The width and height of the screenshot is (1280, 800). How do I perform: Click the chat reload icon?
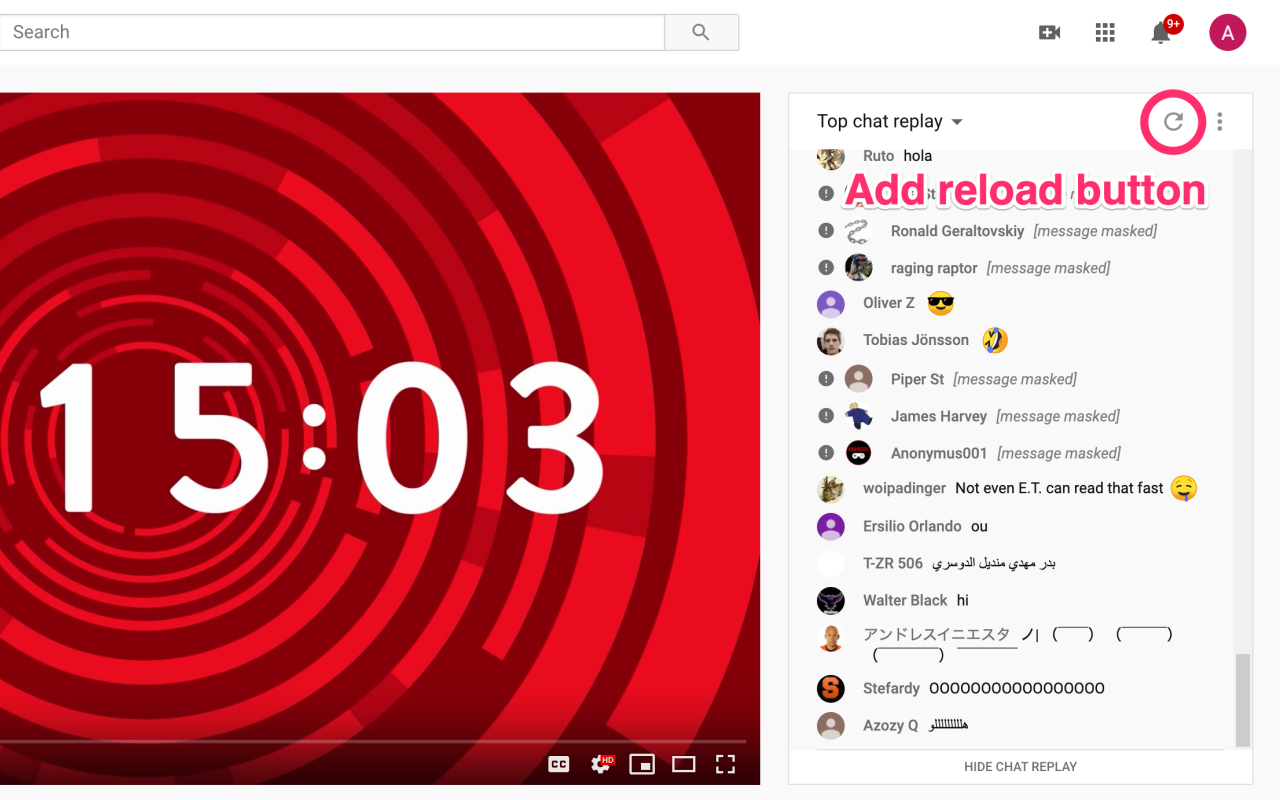point(1173,122)
